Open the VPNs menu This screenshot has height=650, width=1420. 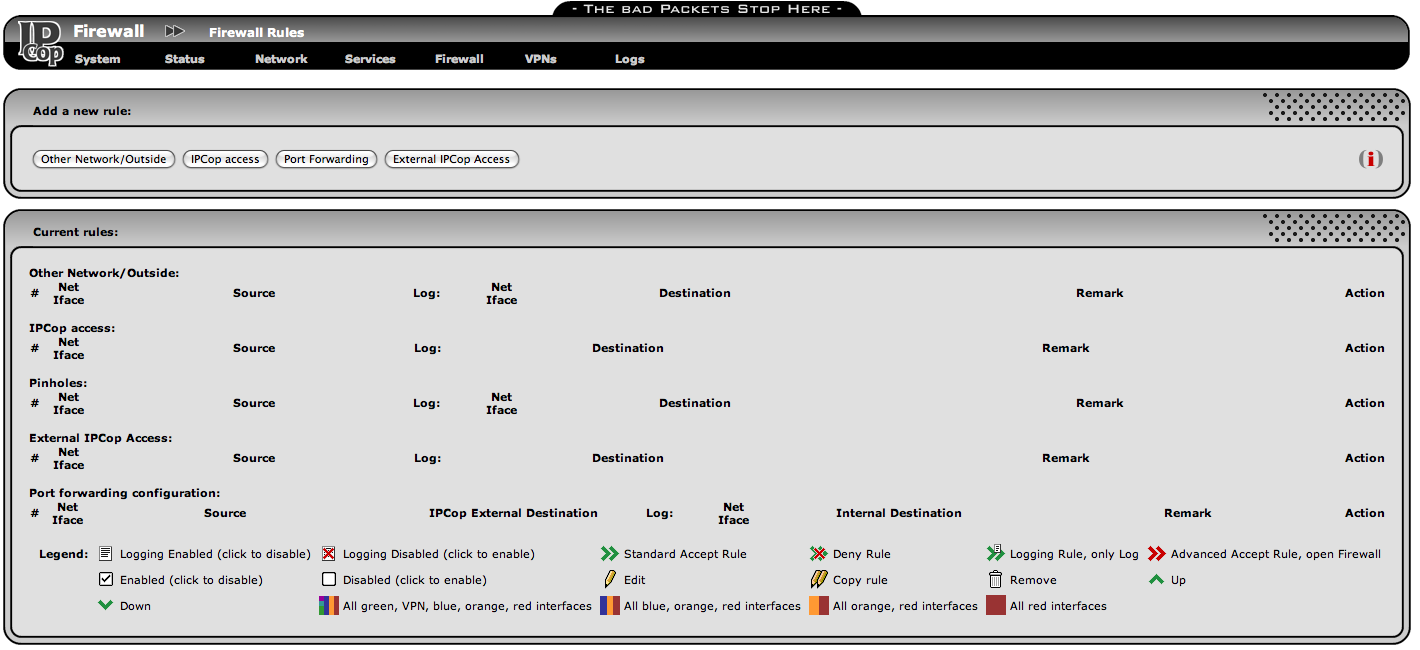(x=541, y=59)
